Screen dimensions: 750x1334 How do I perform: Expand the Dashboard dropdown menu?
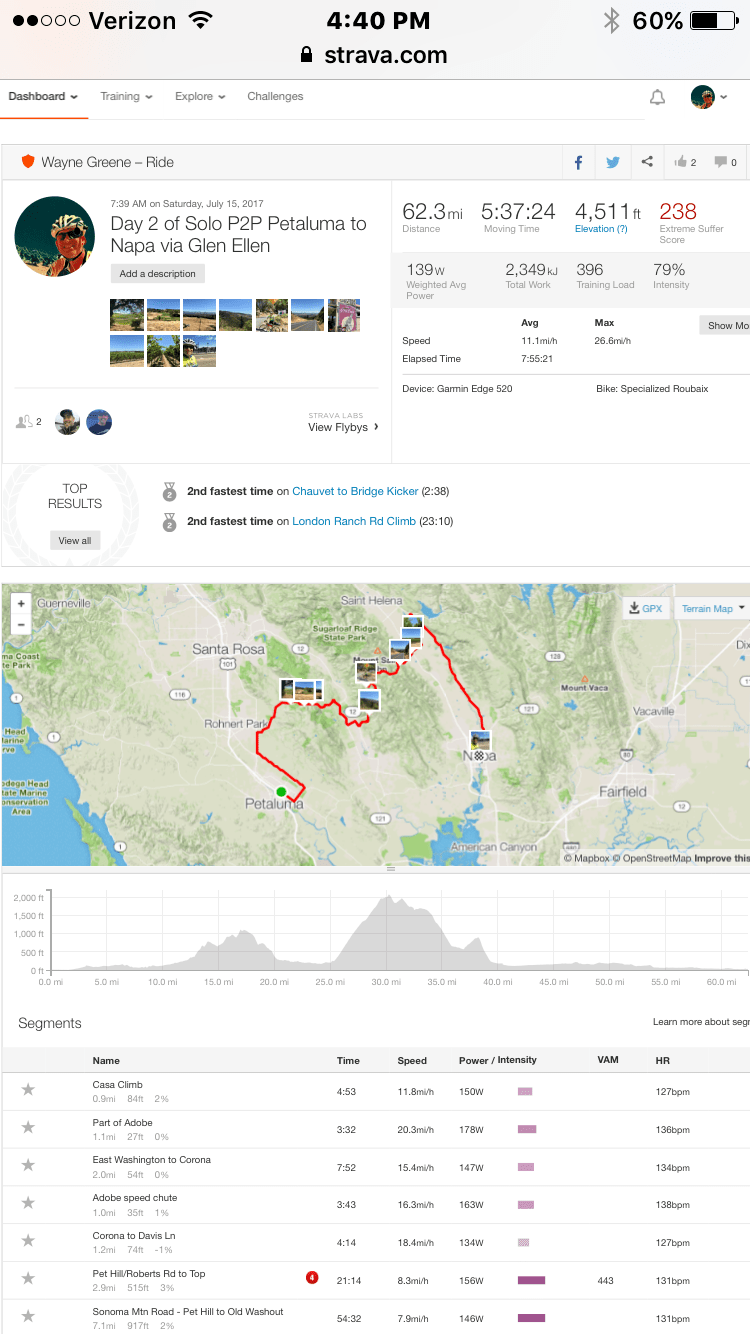[x=43, y=97]
